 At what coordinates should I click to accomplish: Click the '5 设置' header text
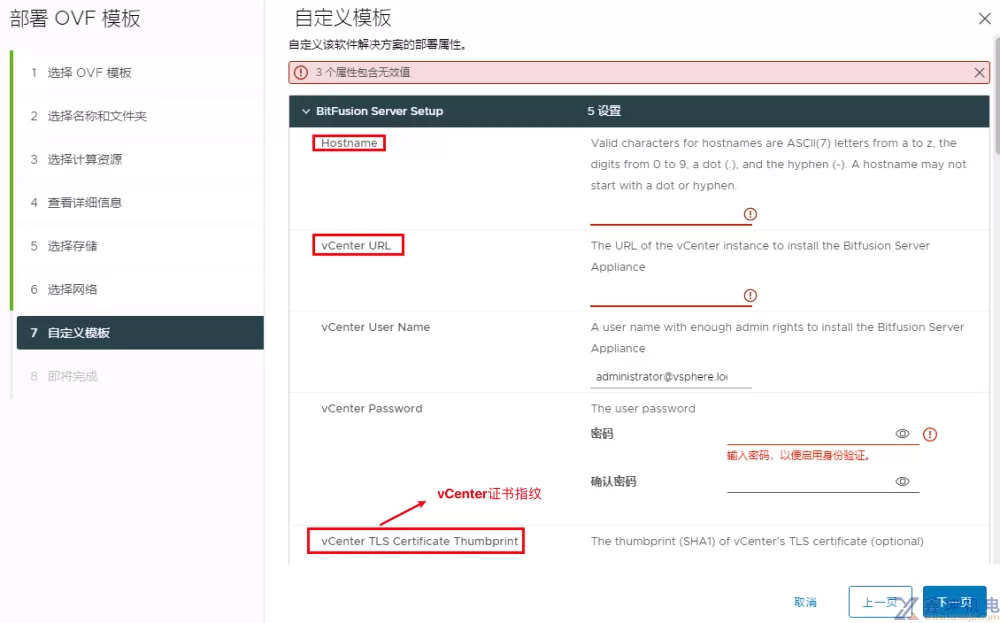(604, 111)
